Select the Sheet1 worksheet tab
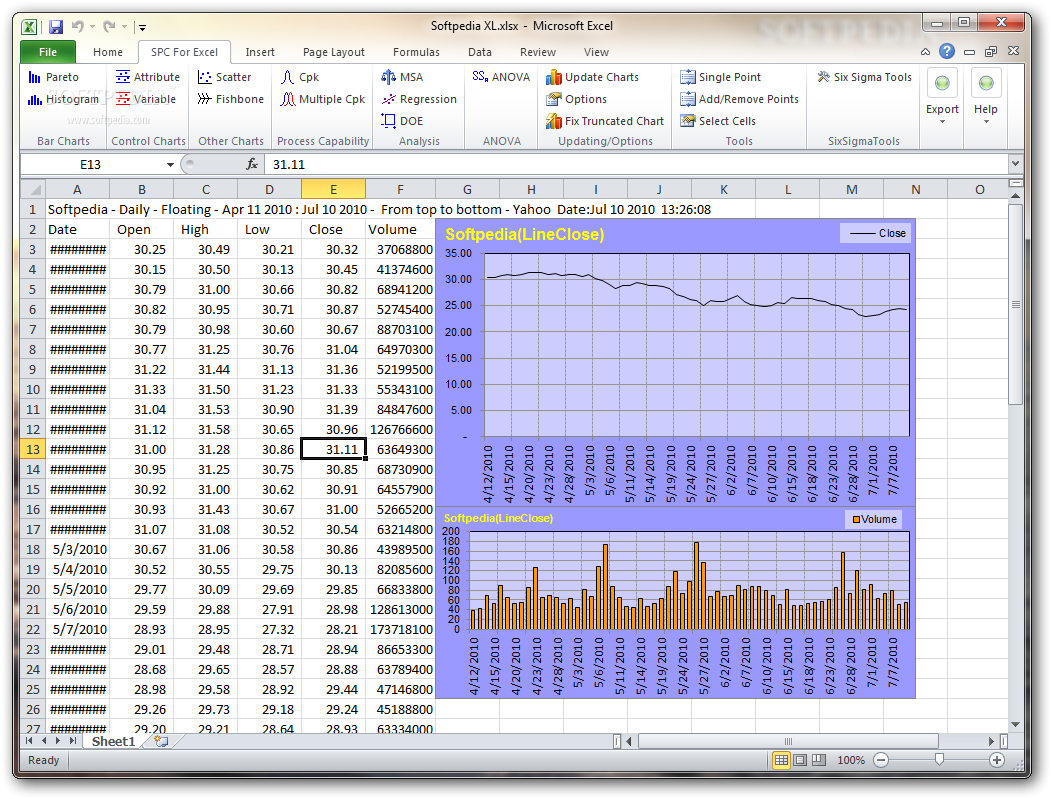1052x799 pixels. (x=113, y=741)
